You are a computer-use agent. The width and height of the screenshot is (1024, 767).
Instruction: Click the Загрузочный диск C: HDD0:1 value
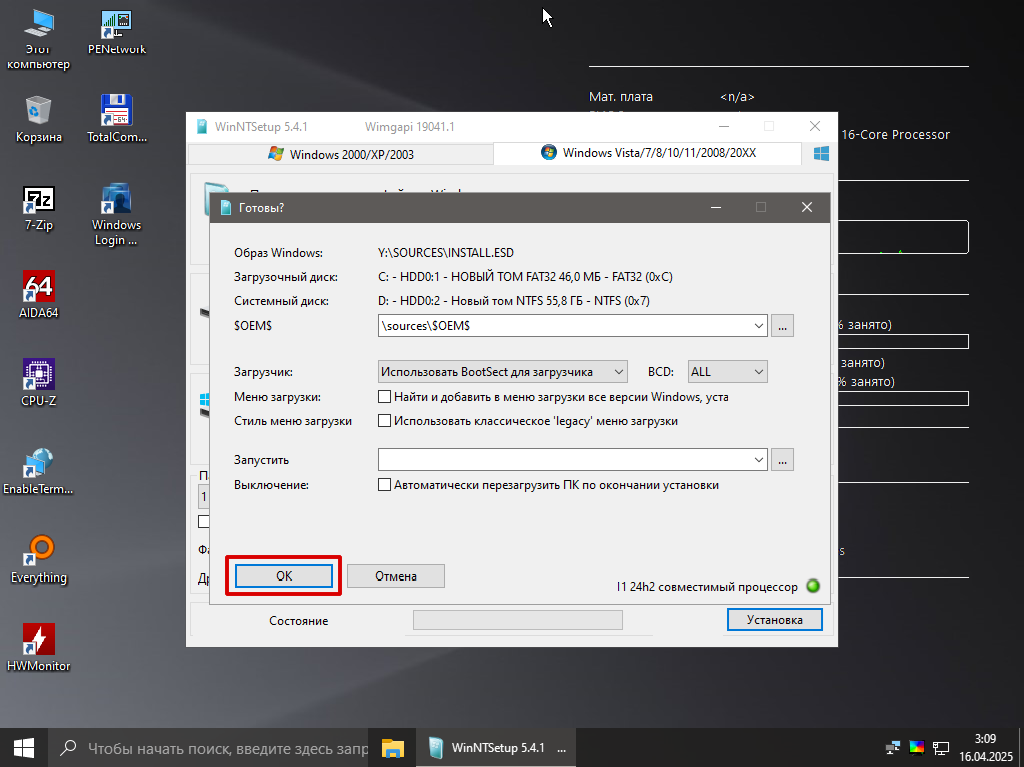click(525, 277)
